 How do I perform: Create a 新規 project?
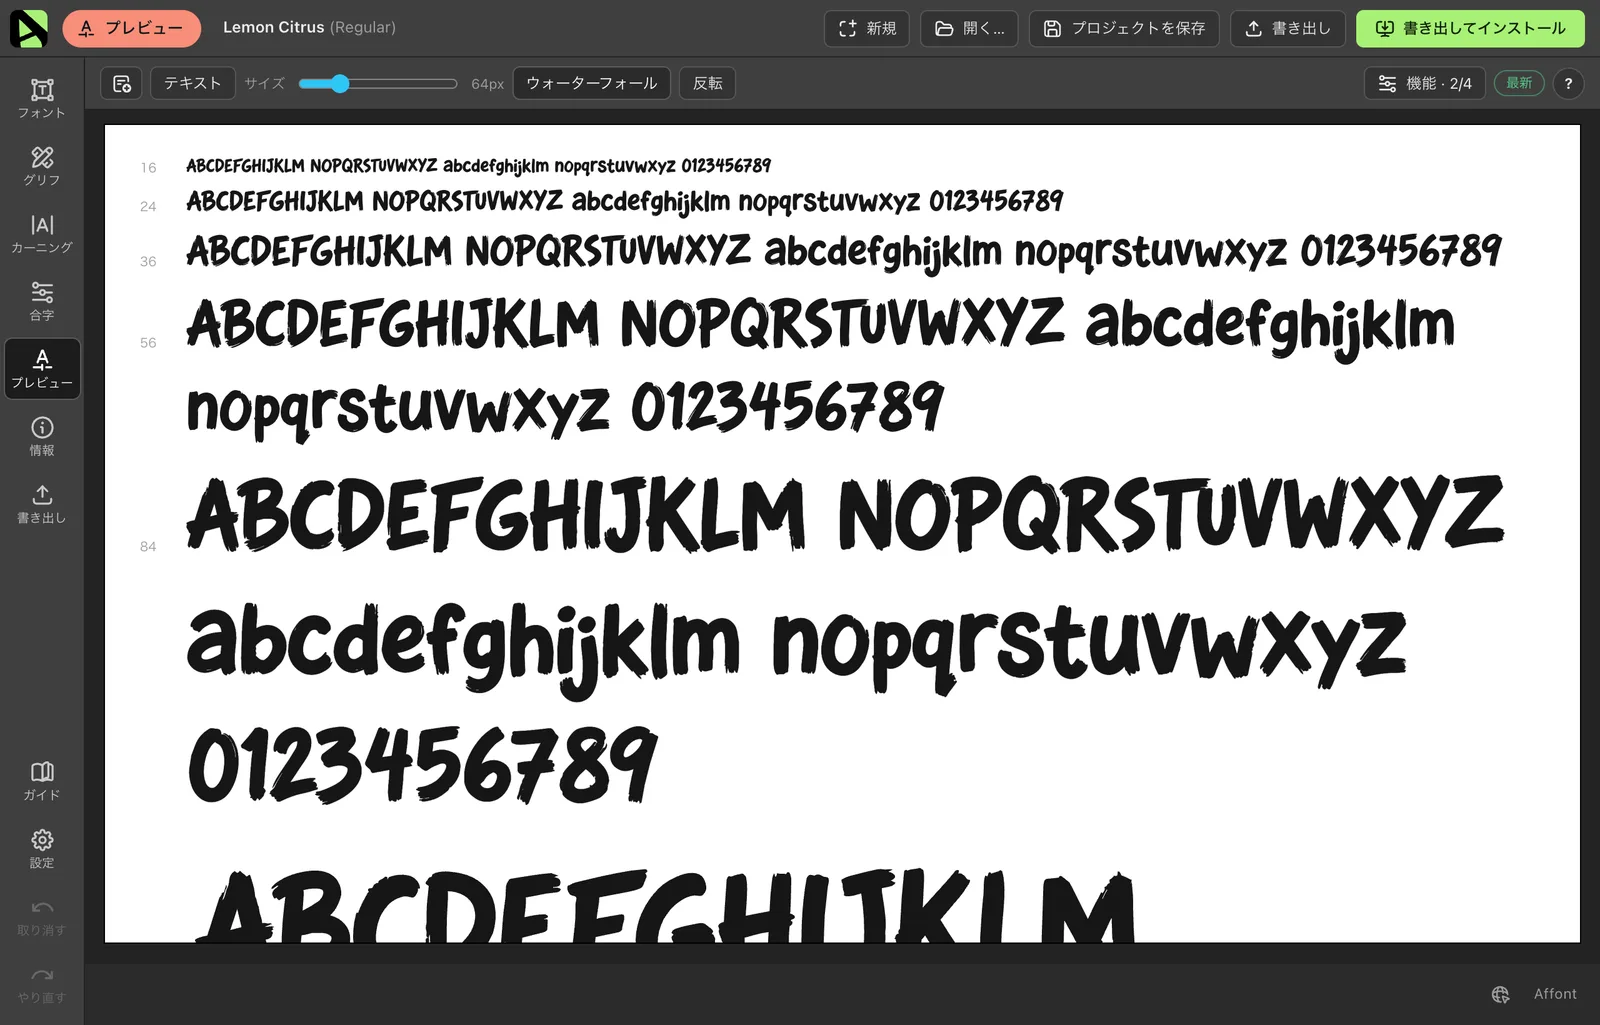pos(867,28)
